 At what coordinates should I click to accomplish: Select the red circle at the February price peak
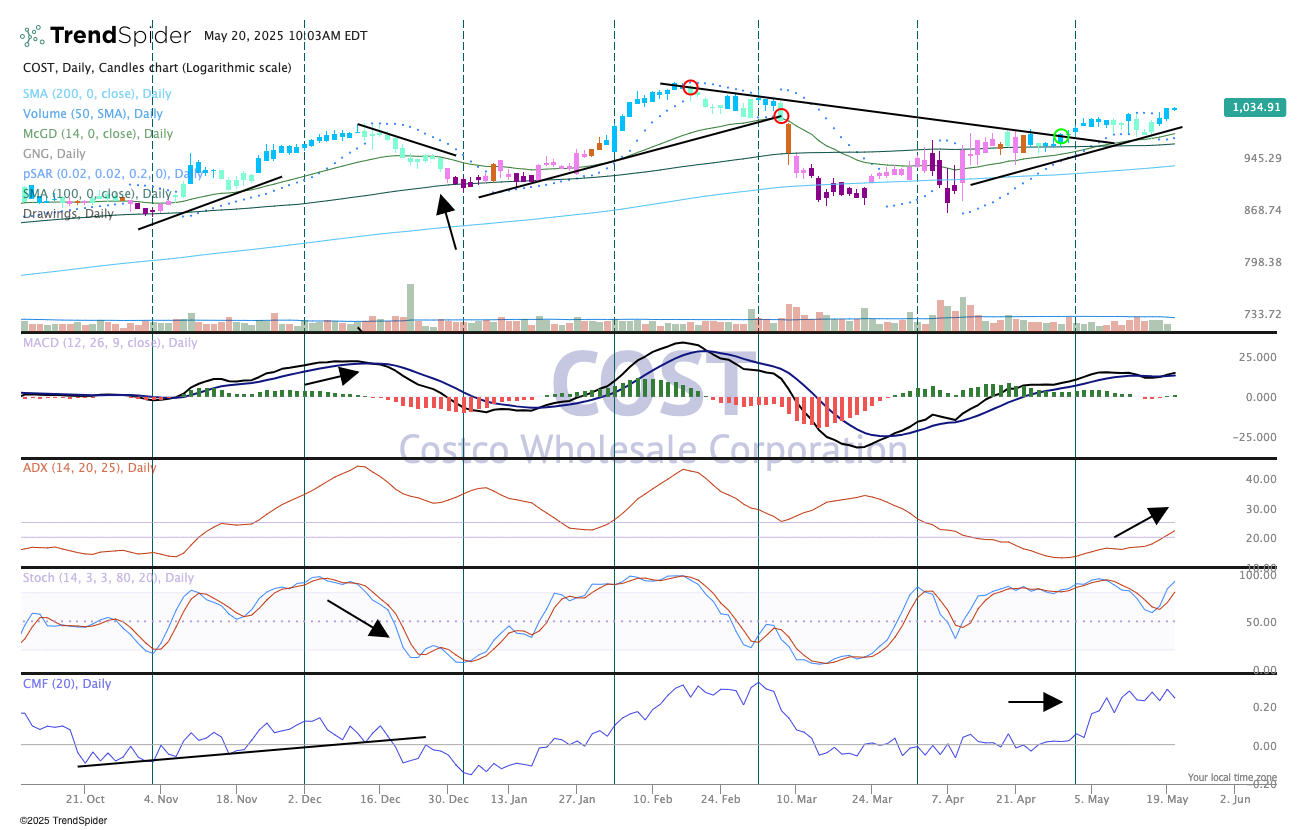pyautogui.click(x=690, y=87)
